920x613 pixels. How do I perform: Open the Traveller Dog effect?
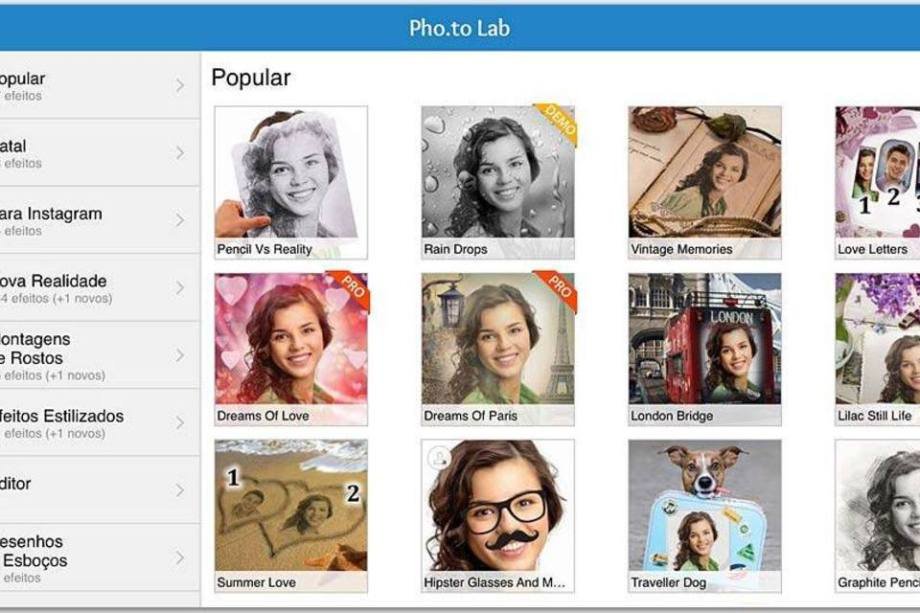pyautogui.click(x=705, y=516)
